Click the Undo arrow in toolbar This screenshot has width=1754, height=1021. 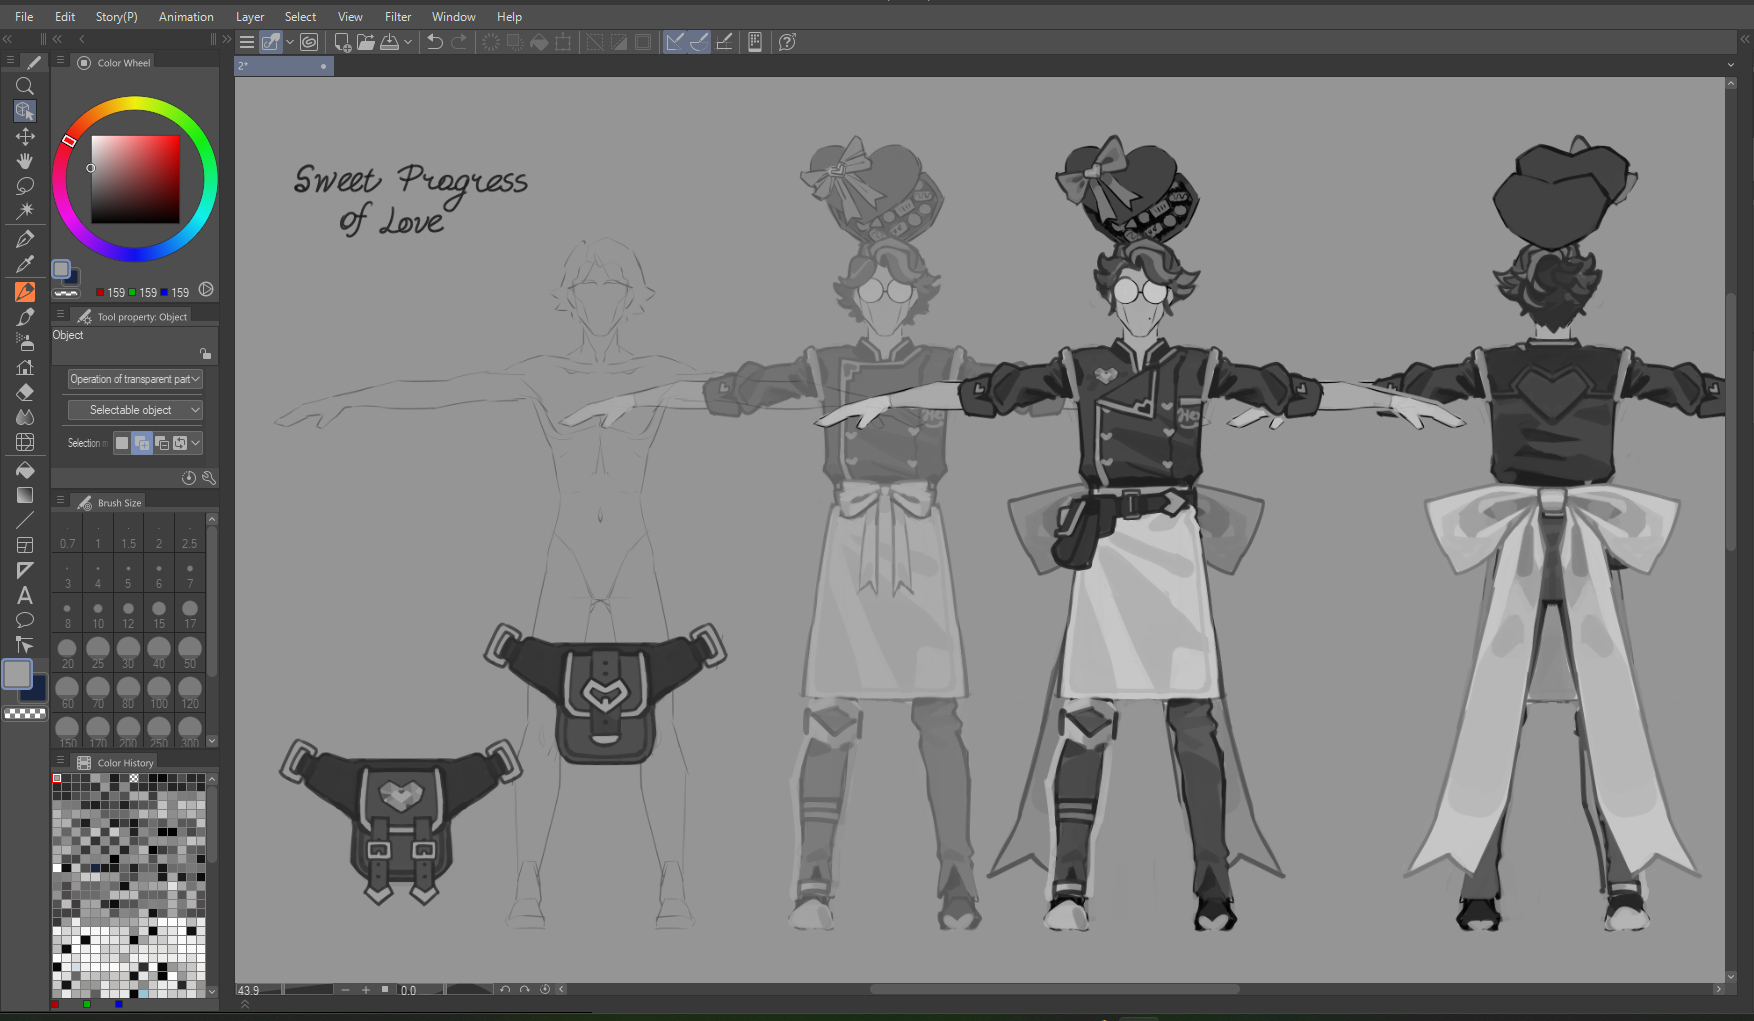pyautogui.click(x=435, y=42)
